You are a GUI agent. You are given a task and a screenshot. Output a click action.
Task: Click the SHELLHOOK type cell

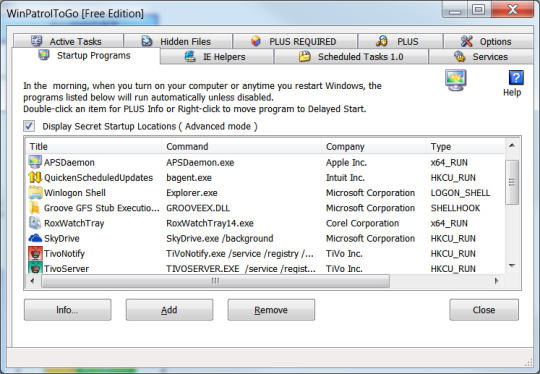click(x=455, y=208)
